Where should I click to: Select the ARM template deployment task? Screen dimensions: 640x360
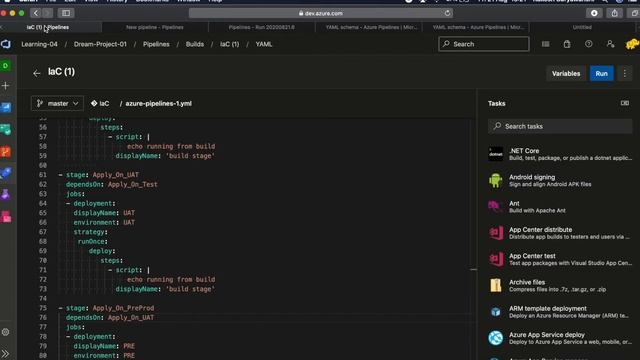560,312
